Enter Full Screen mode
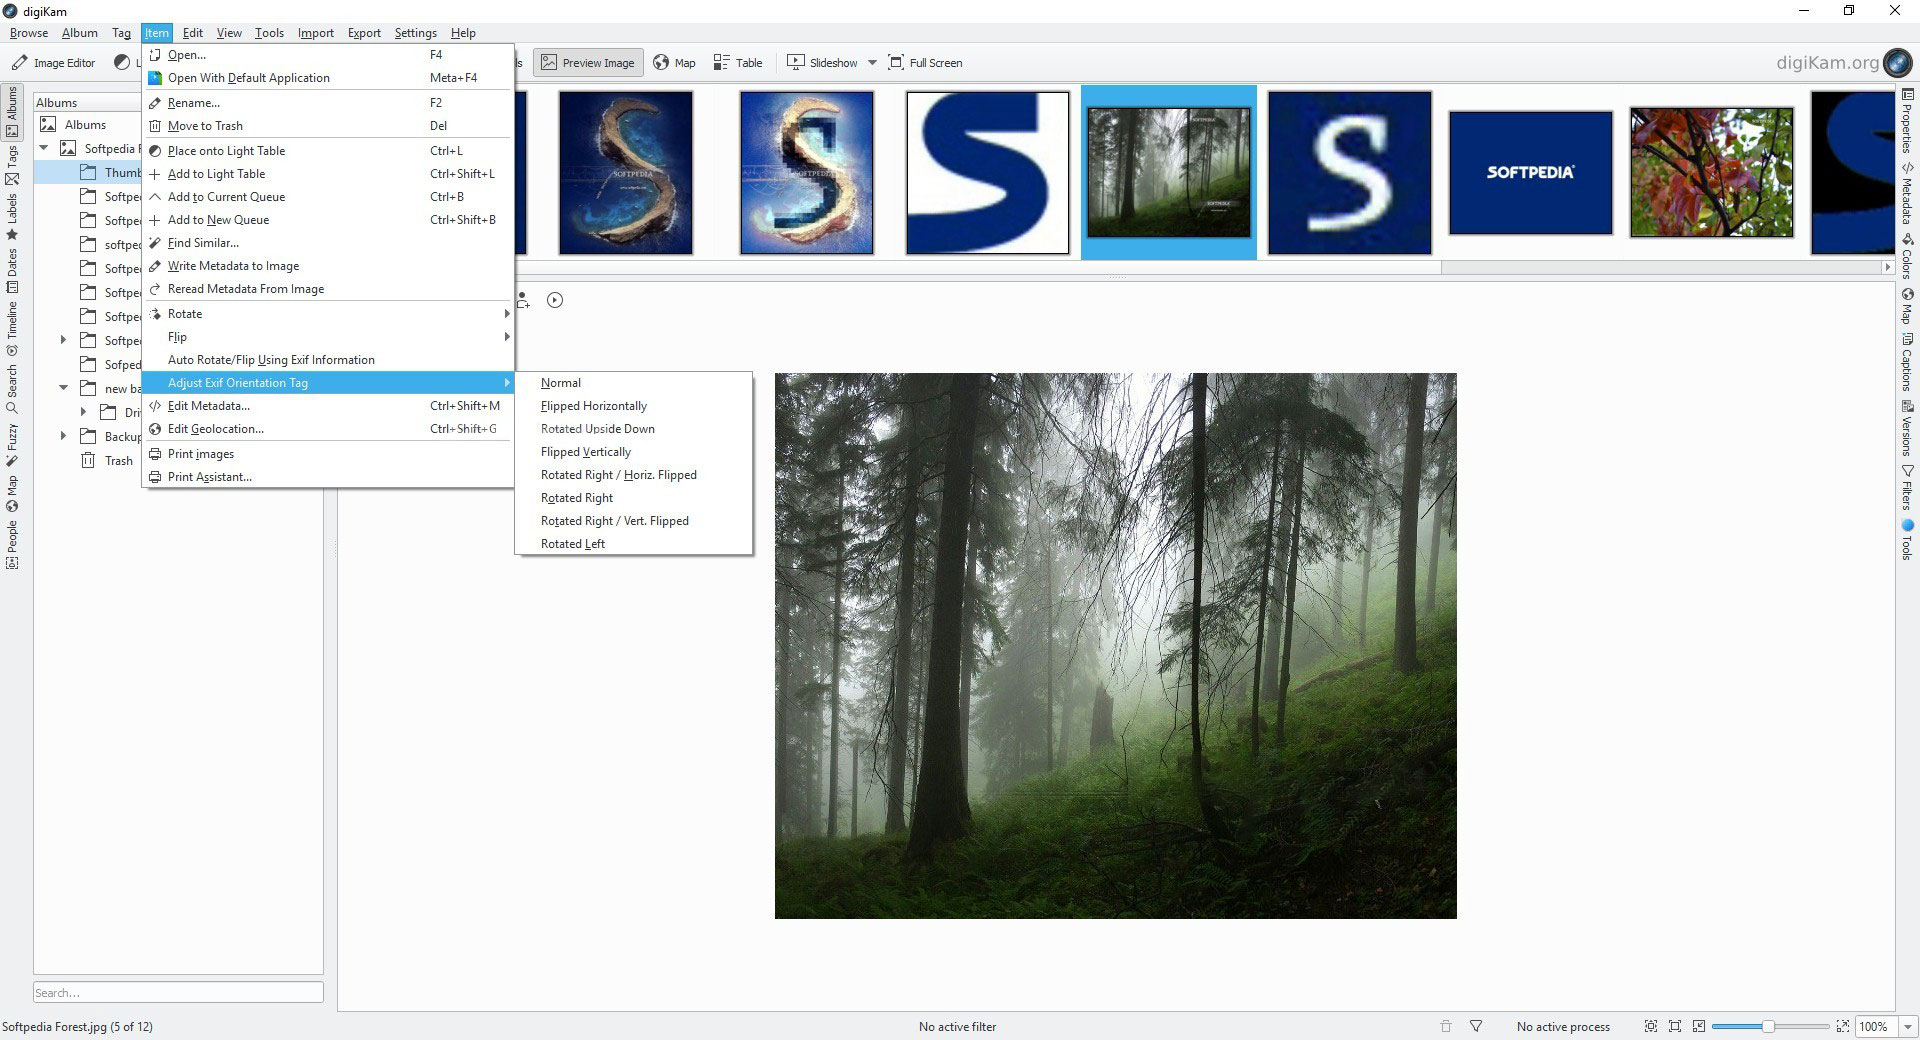The height and width of the screenshot is (1040, 1920). tap(925, 63)
